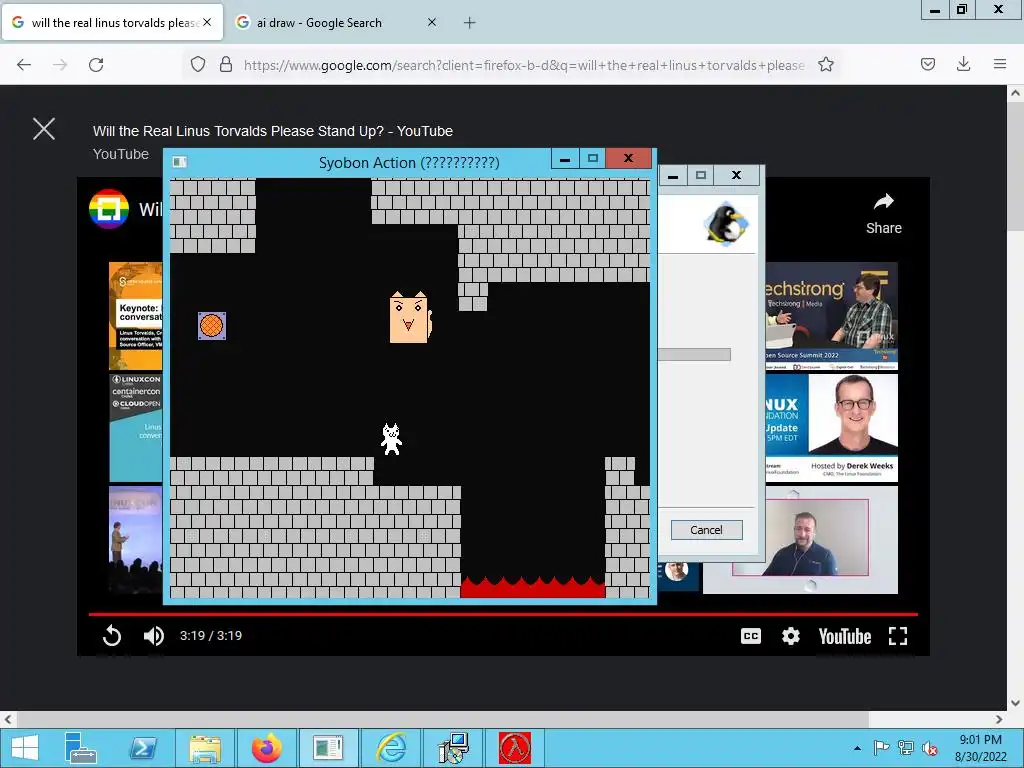1024x768 pixels.
Task: Click the muted volume tray icon
Action: [x=929, y=748]
